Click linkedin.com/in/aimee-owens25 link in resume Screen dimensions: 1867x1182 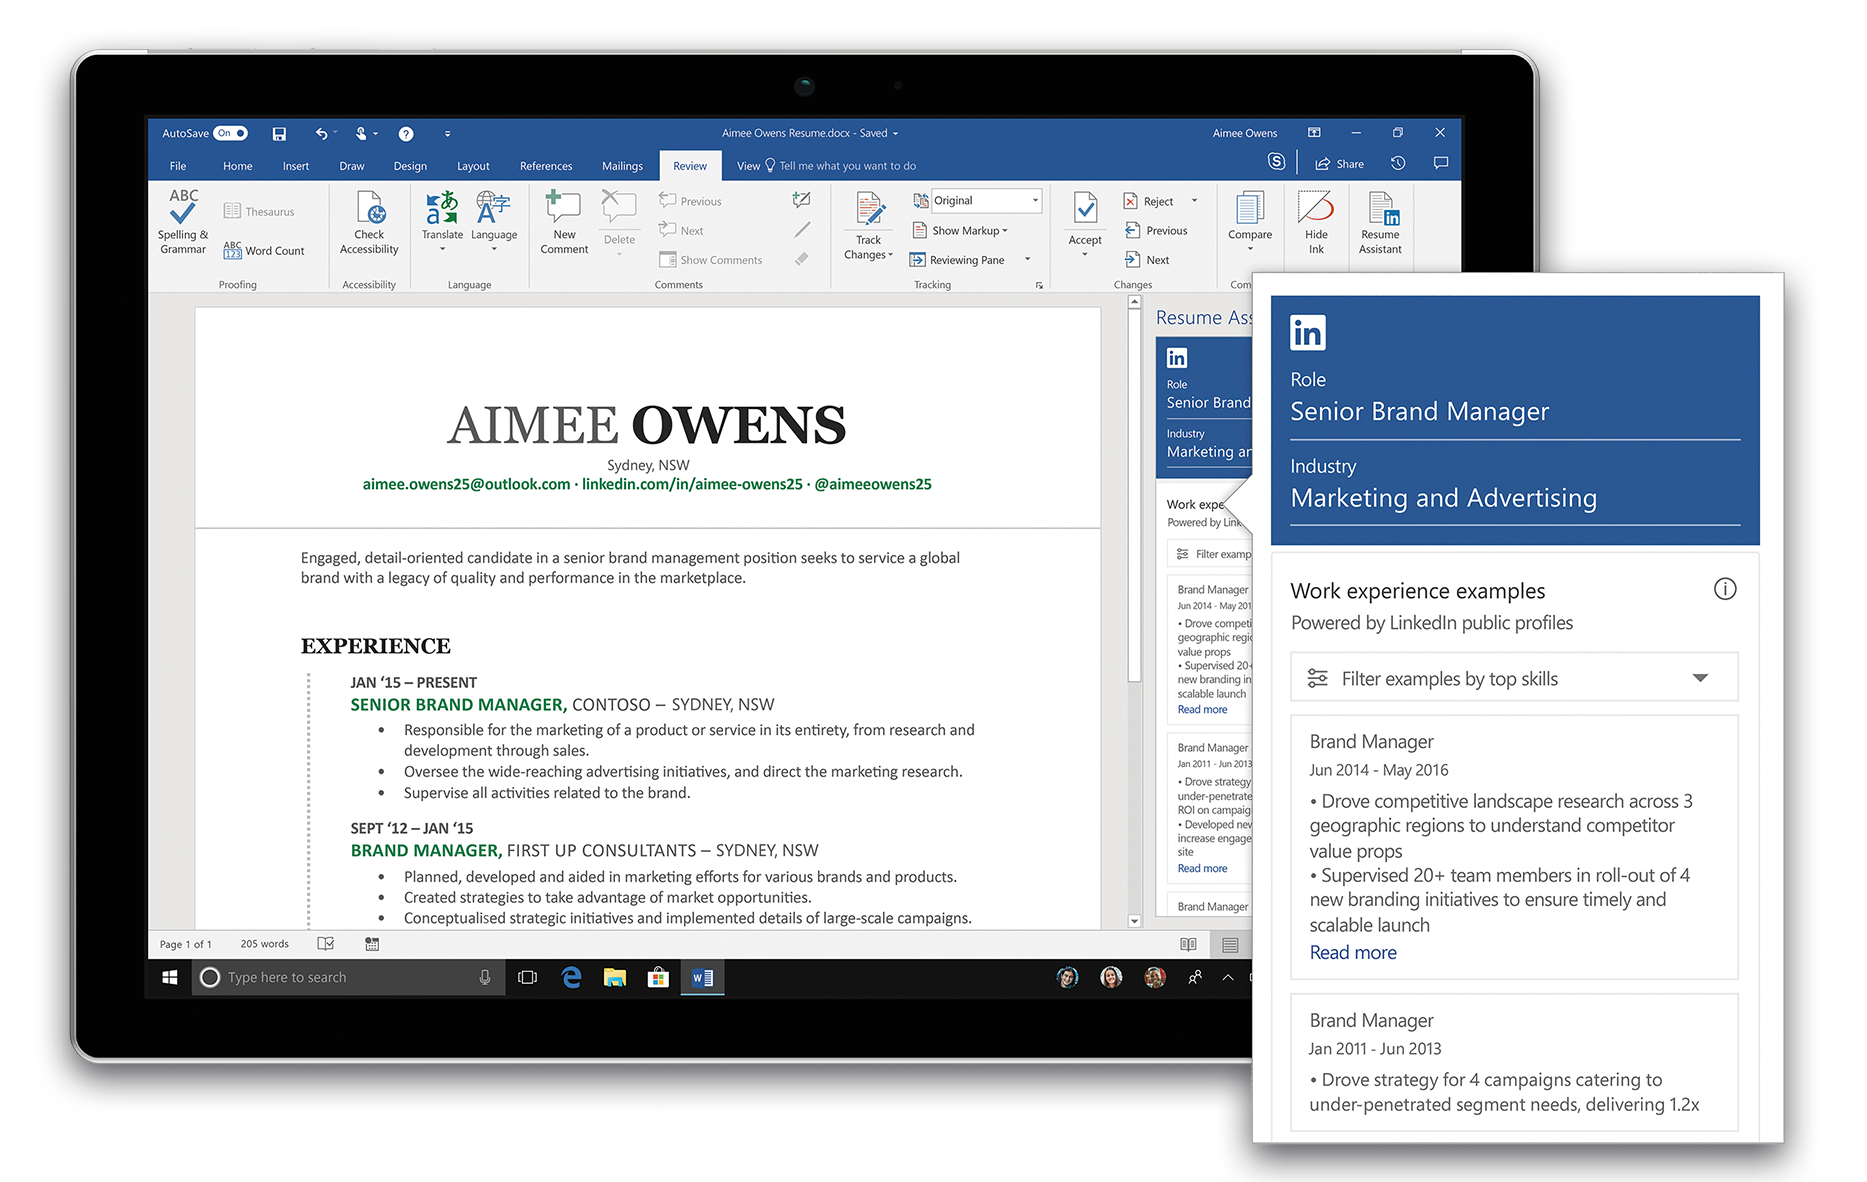pos(692,484)
